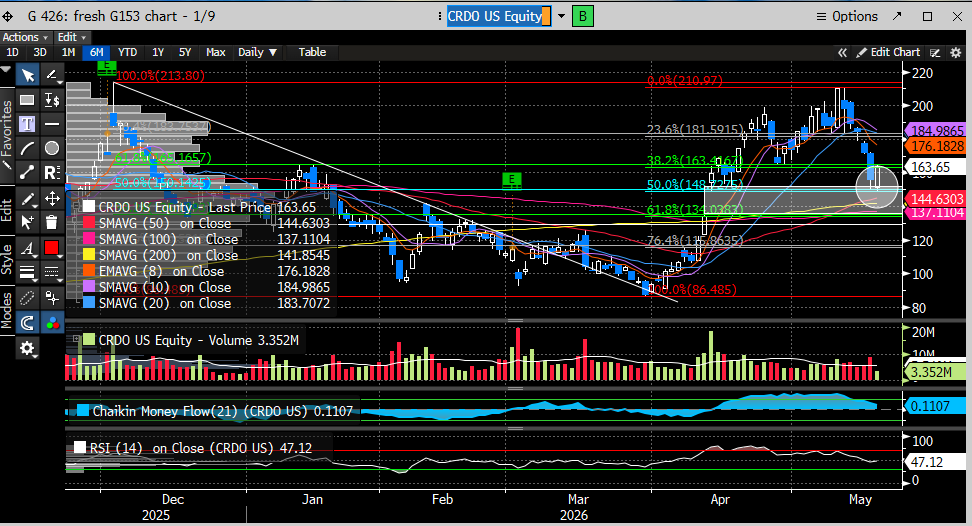Select the text annotation T tool

(x=27, y=124)
